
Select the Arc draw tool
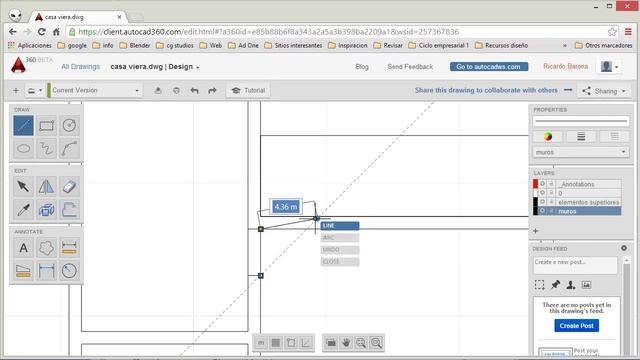tap(69, 149)
